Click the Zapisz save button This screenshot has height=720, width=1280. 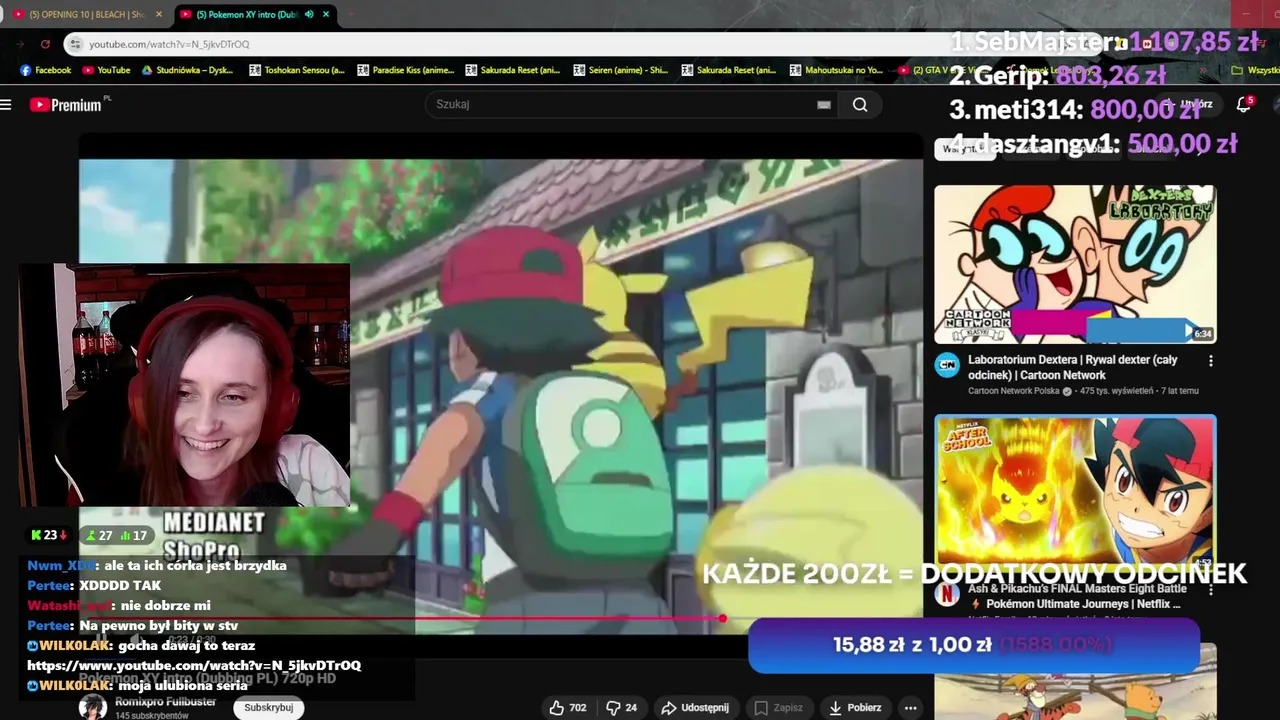click(778, 707)
